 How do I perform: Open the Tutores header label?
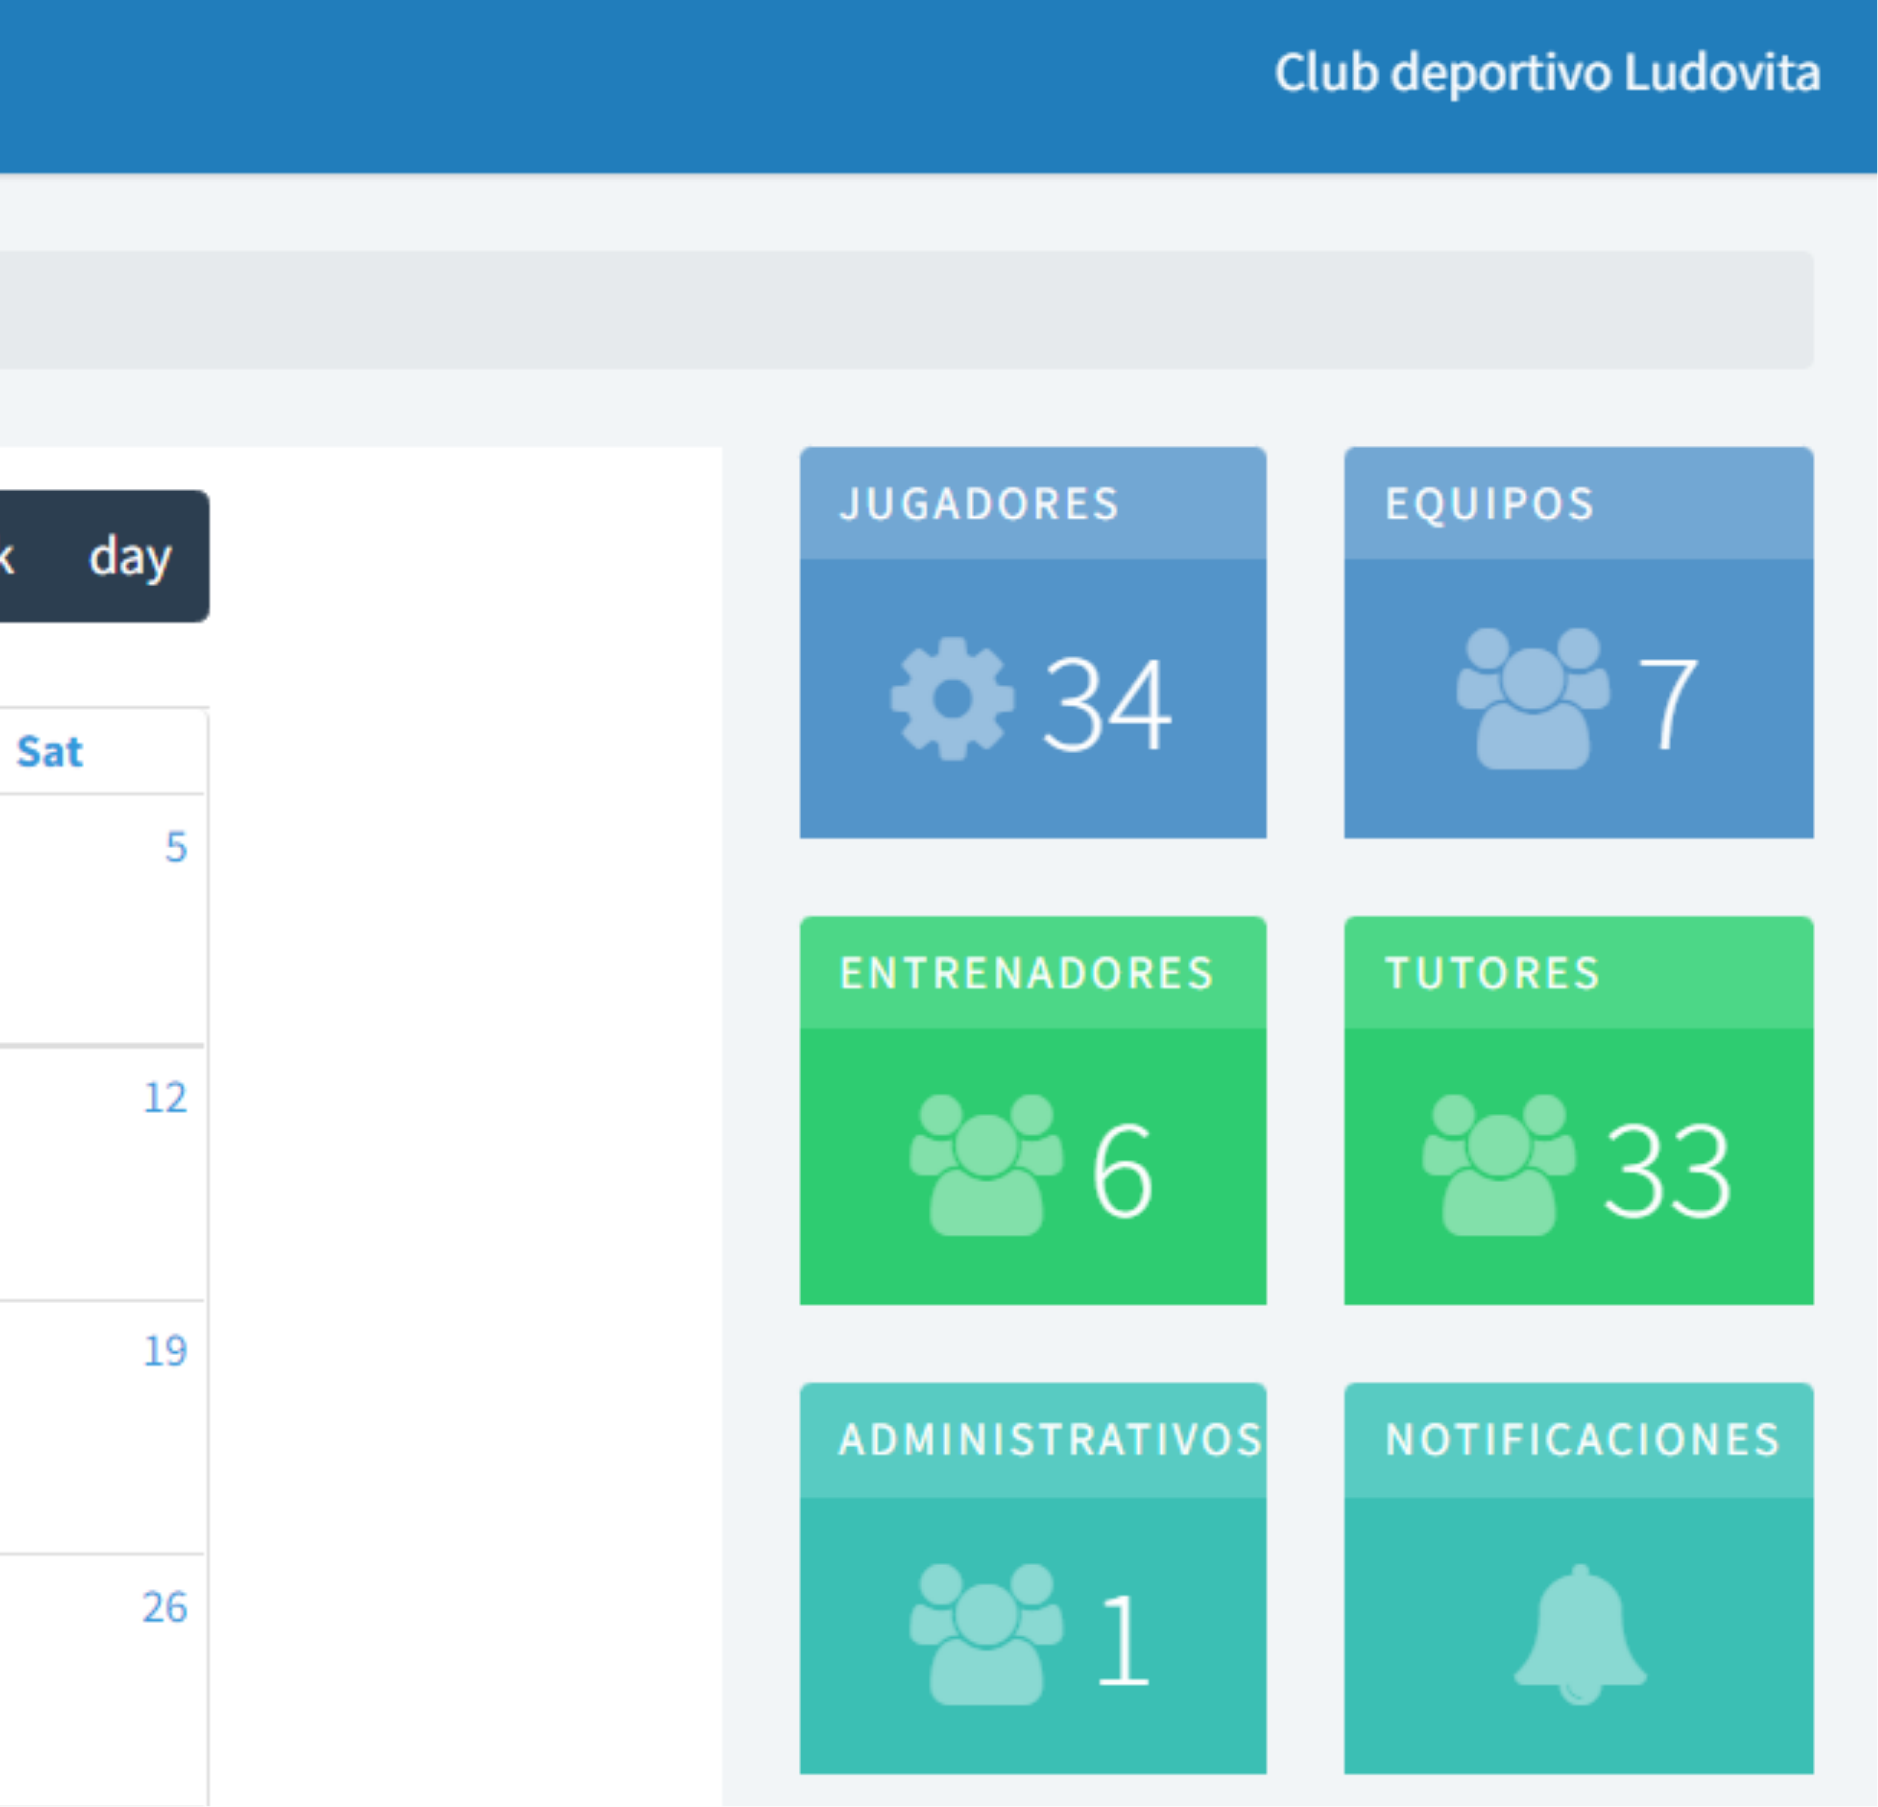coord(1492,973)
